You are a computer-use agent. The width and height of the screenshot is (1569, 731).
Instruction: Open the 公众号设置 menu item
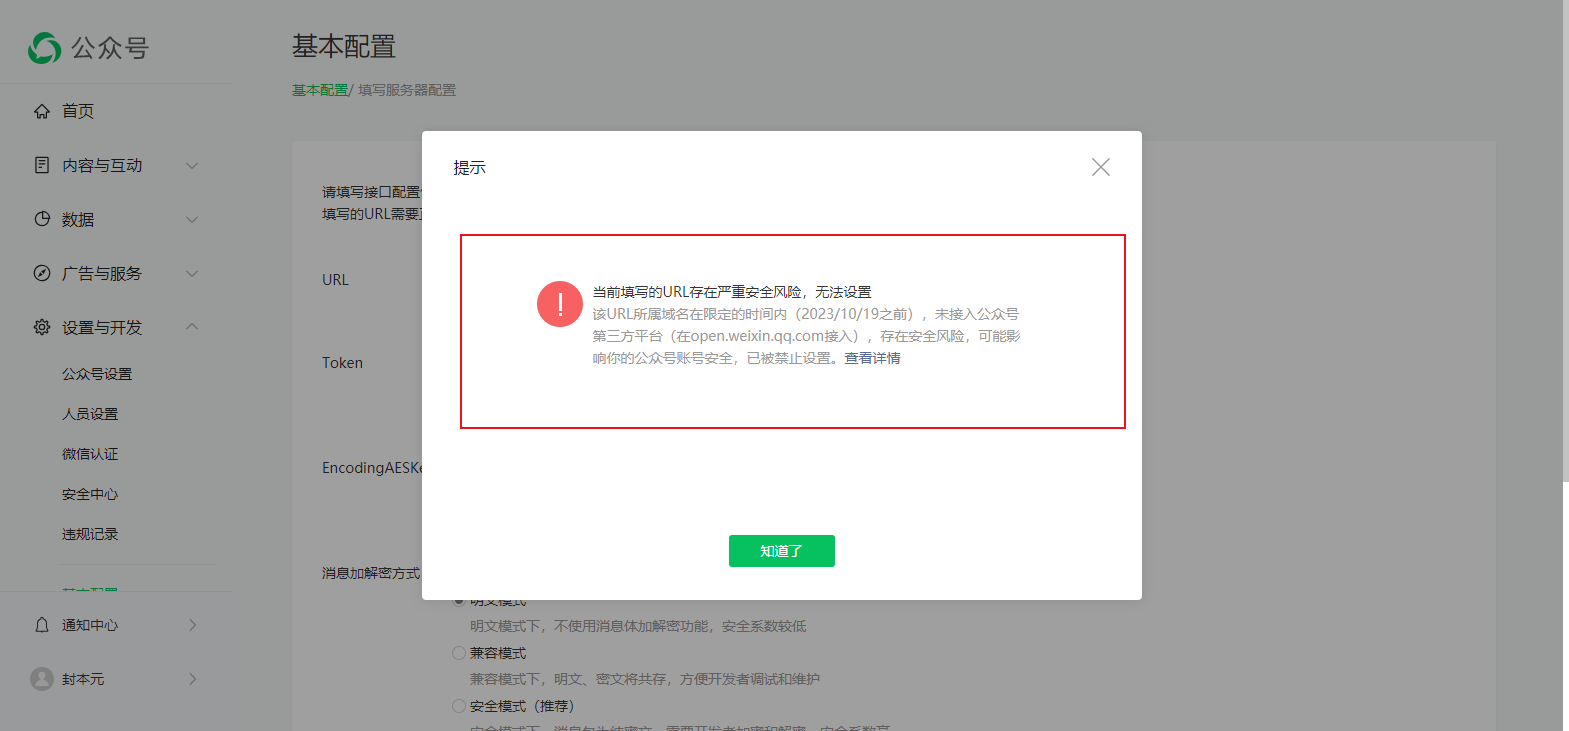coord(97,374)
